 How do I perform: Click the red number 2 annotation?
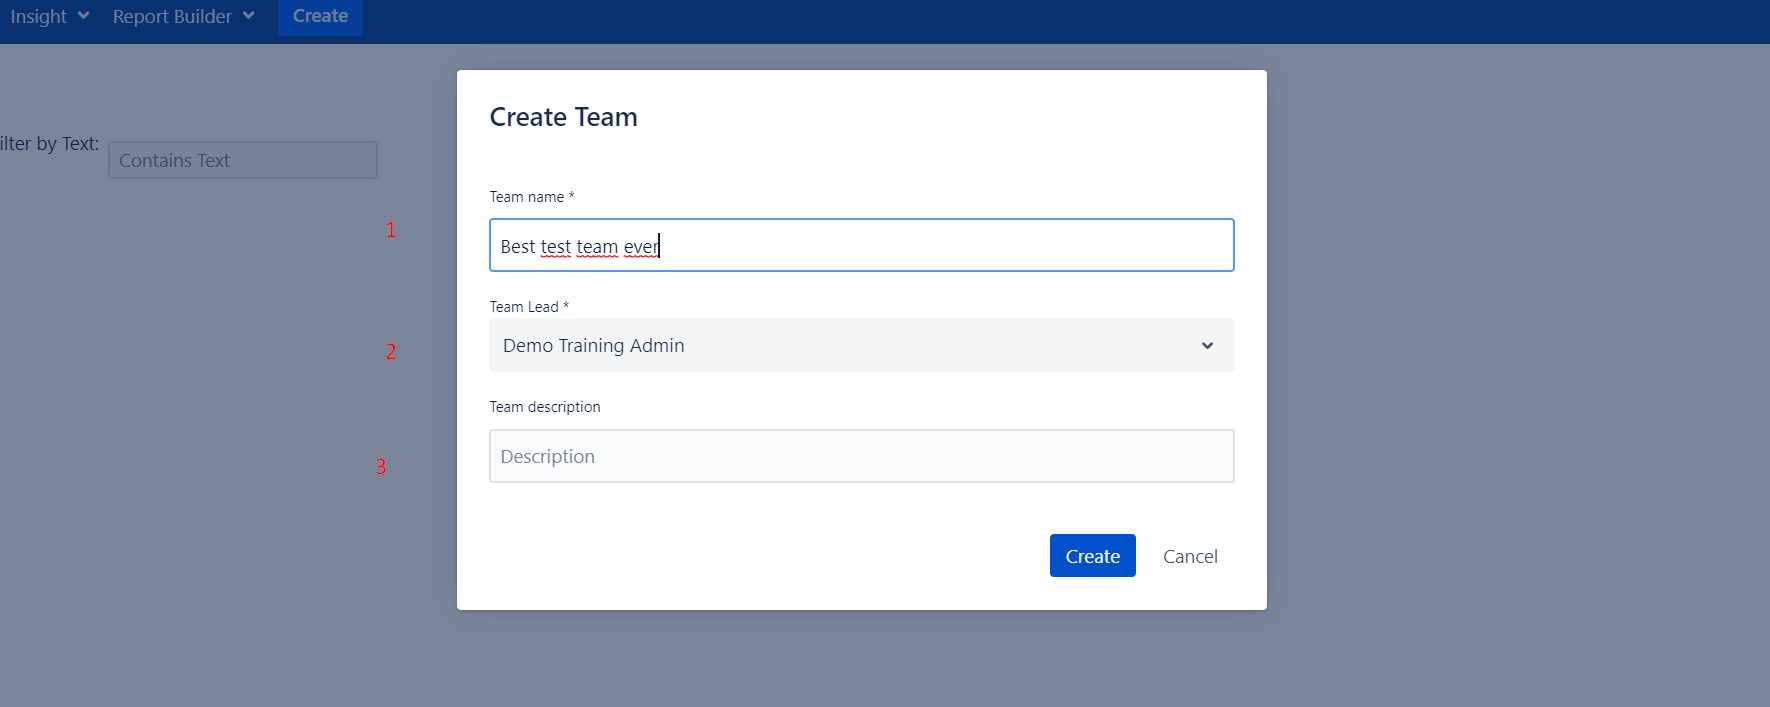coord(391,352)
